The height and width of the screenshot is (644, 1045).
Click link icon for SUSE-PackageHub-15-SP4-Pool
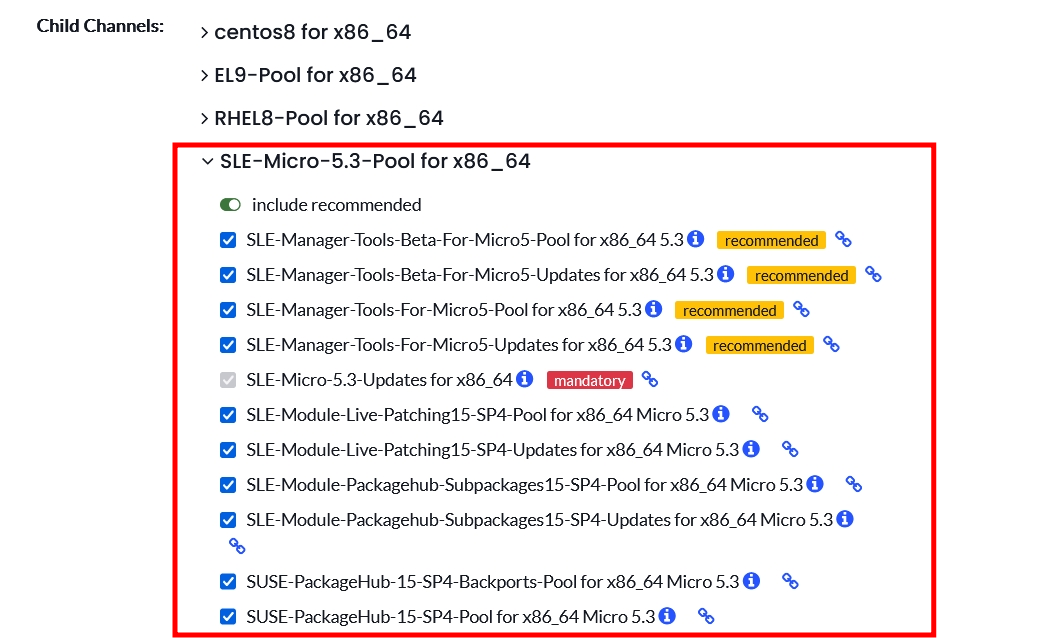706,616
